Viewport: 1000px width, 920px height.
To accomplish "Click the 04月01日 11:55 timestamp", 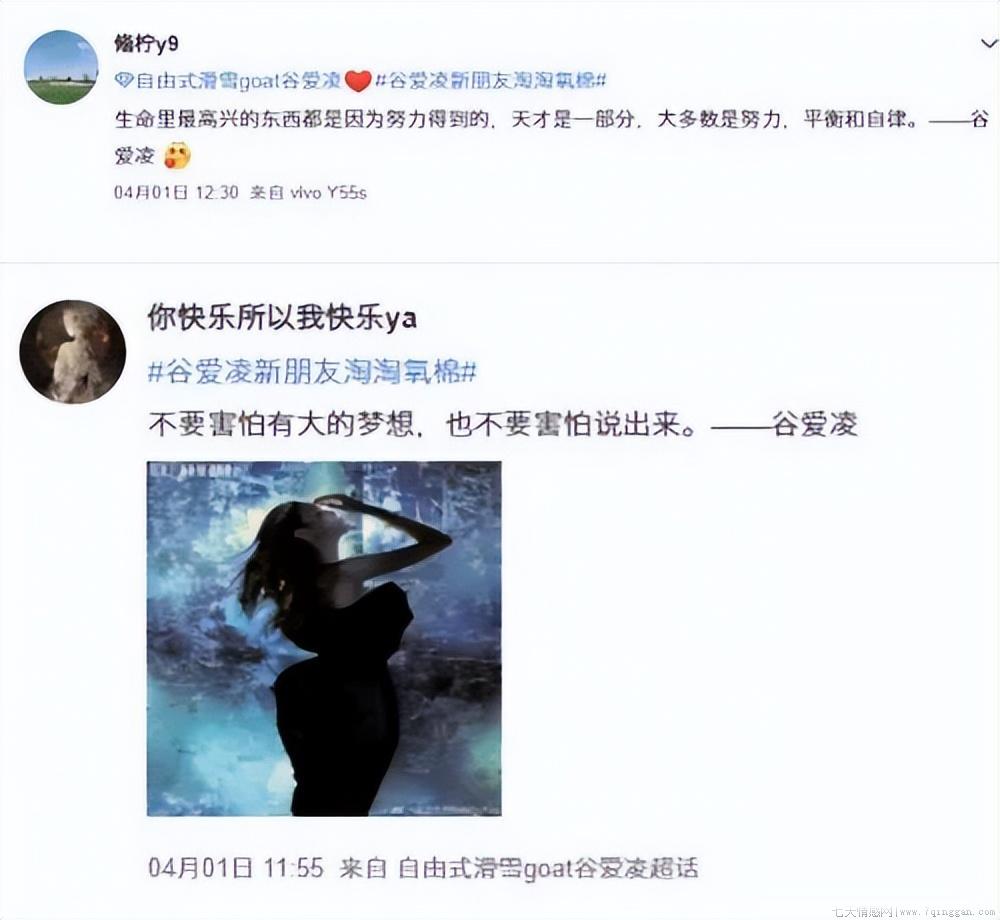I will 236,868.
